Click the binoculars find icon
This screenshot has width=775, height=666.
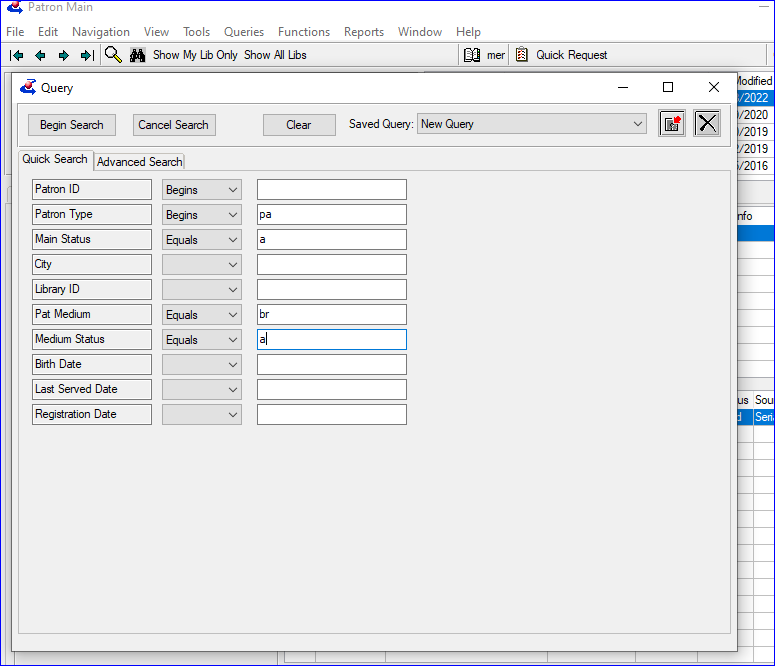pyautogui.click(x=138, y=55)
